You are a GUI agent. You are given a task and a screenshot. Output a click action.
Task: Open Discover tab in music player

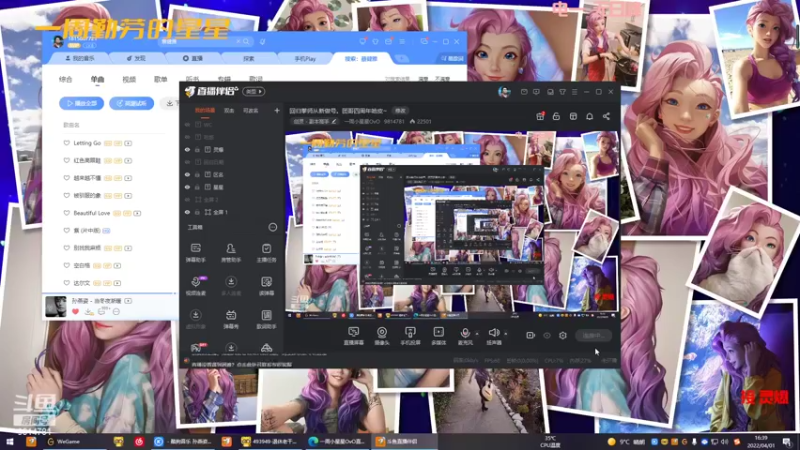tap(136, 59)
